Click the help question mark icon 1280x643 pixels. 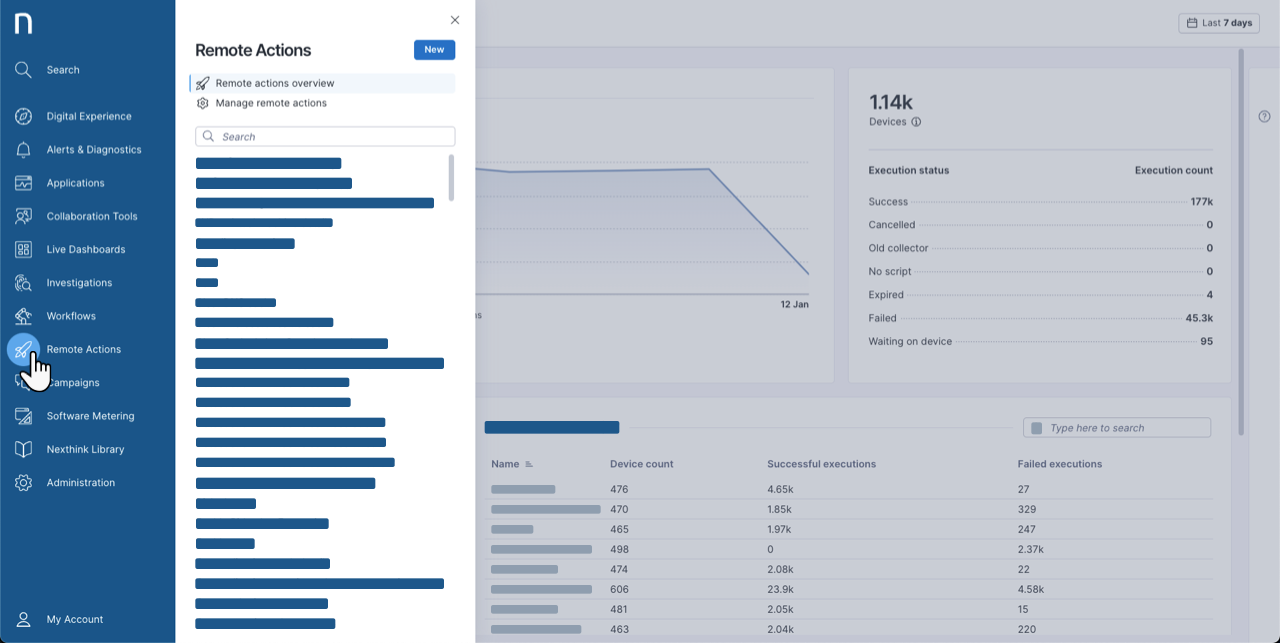pos(1264,117)
